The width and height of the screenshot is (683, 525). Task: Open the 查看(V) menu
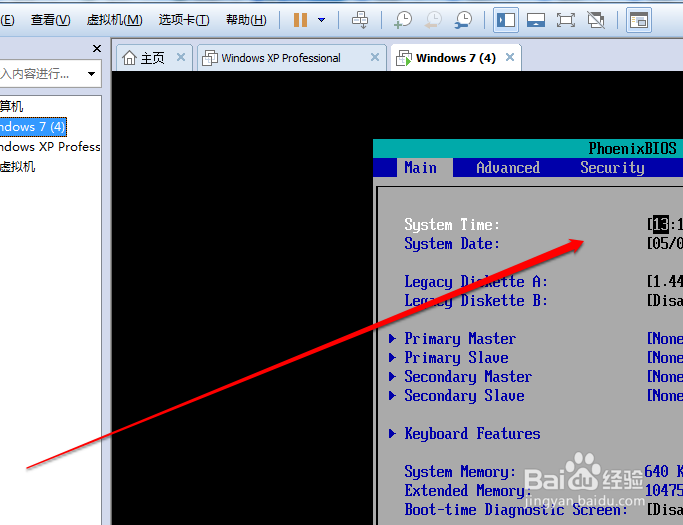(51, 20)
